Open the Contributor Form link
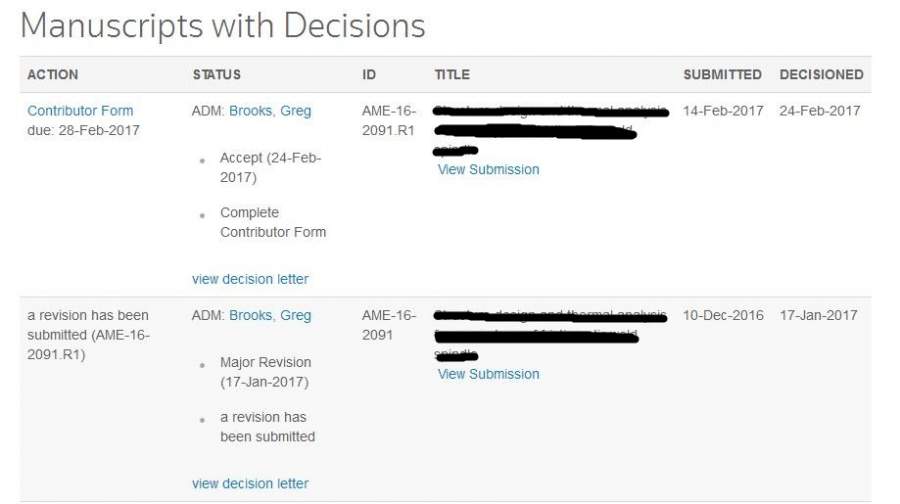 click(x=80, y=111)
